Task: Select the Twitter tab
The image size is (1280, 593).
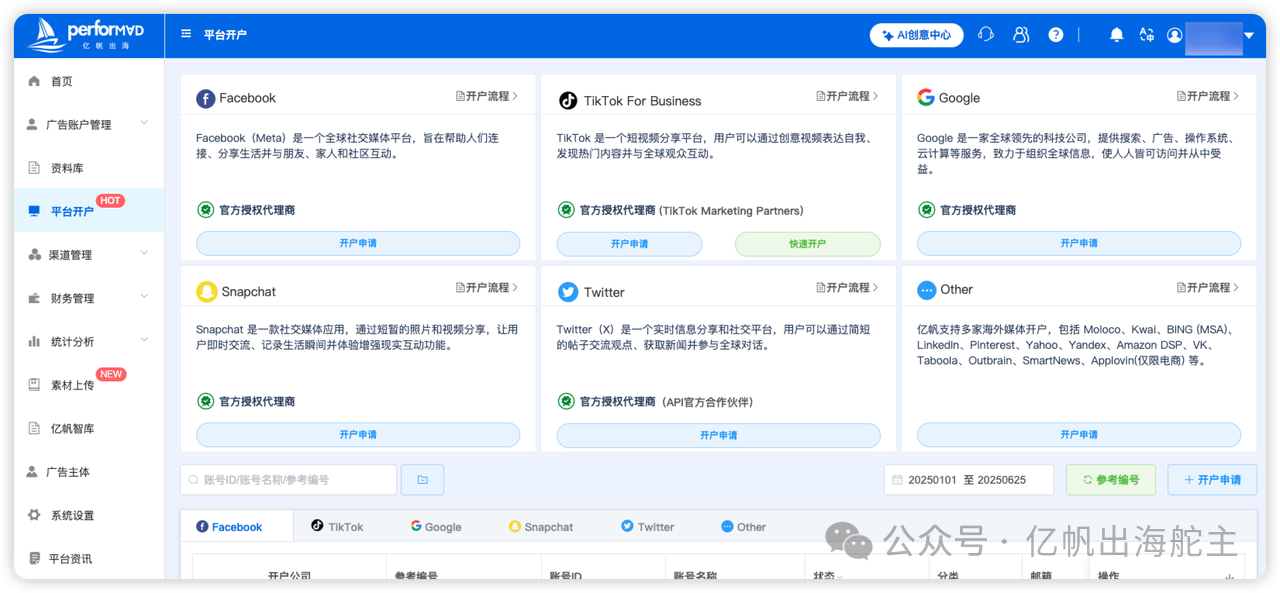Action: click(x=647, y=527)
